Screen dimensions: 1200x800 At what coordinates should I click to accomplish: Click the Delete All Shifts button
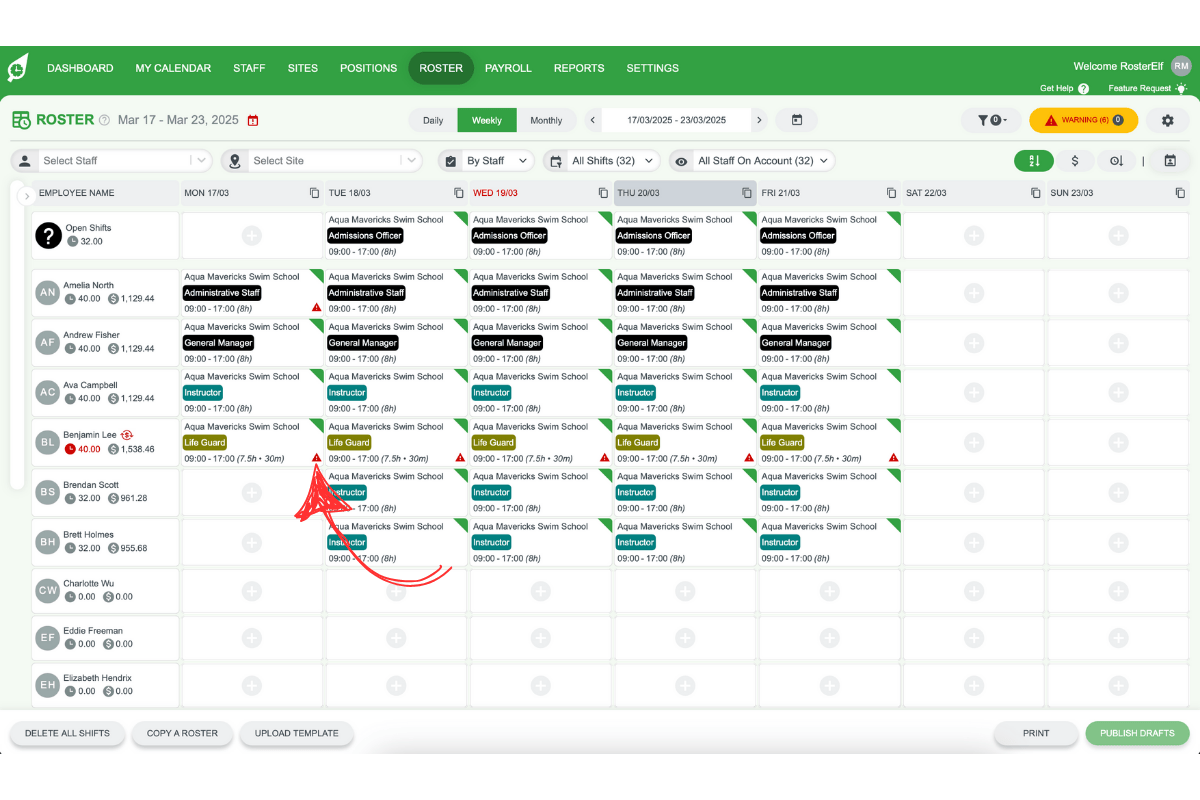pos(67,733)
